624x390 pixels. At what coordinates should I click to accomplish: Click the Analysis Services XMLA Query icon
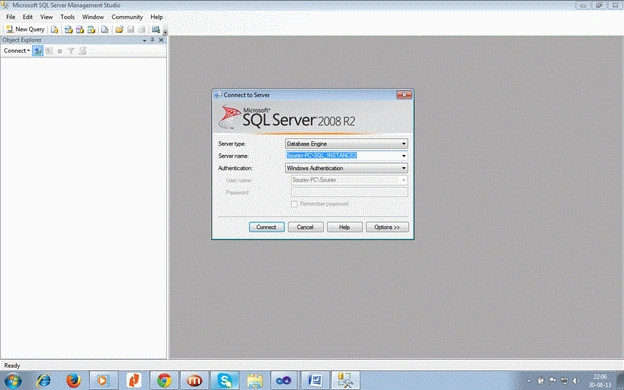tap(91, 29)
